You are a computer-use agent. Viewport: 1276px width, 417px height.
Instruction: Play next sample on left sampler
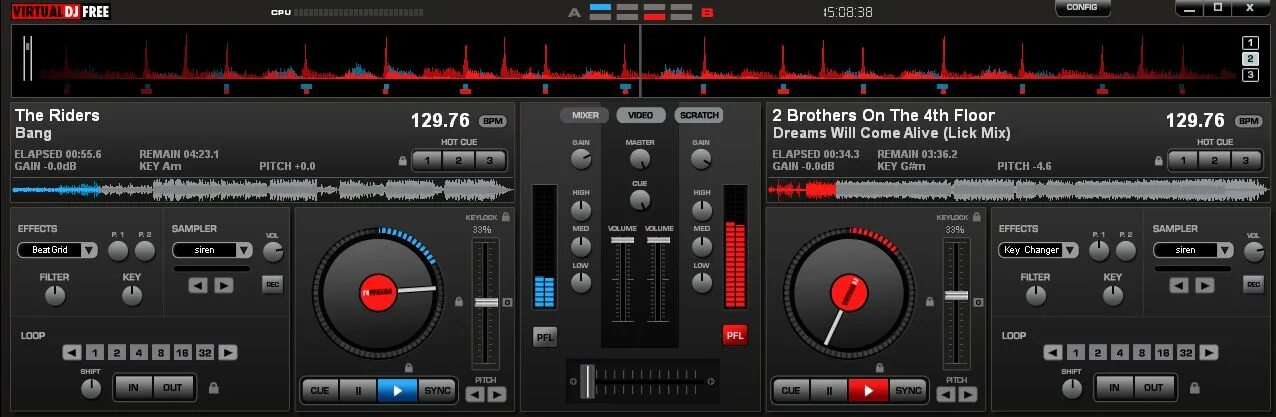224,285
